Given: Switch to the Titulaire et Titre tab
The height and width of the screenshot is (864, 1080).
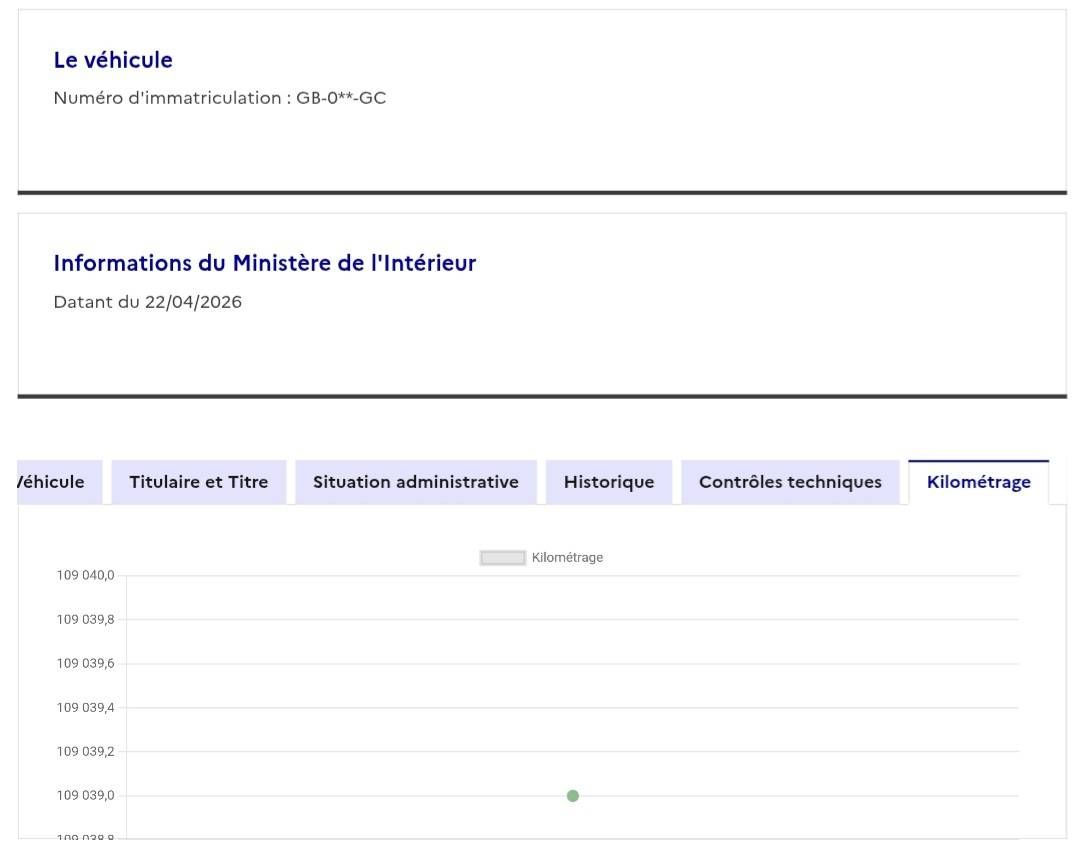Looking at the screenshot, I should [198, 482].
